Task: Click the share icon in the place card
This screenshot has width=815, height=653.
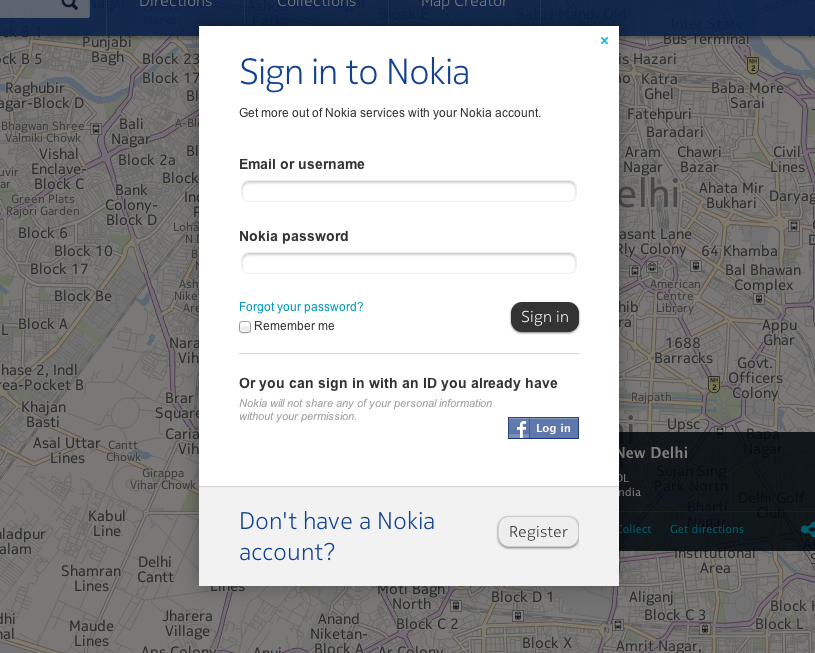Action: [807, 530]
